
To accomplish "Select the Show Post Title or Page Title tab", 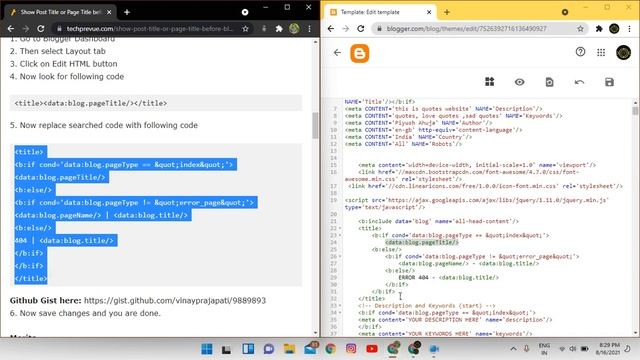I will (60, 12).
